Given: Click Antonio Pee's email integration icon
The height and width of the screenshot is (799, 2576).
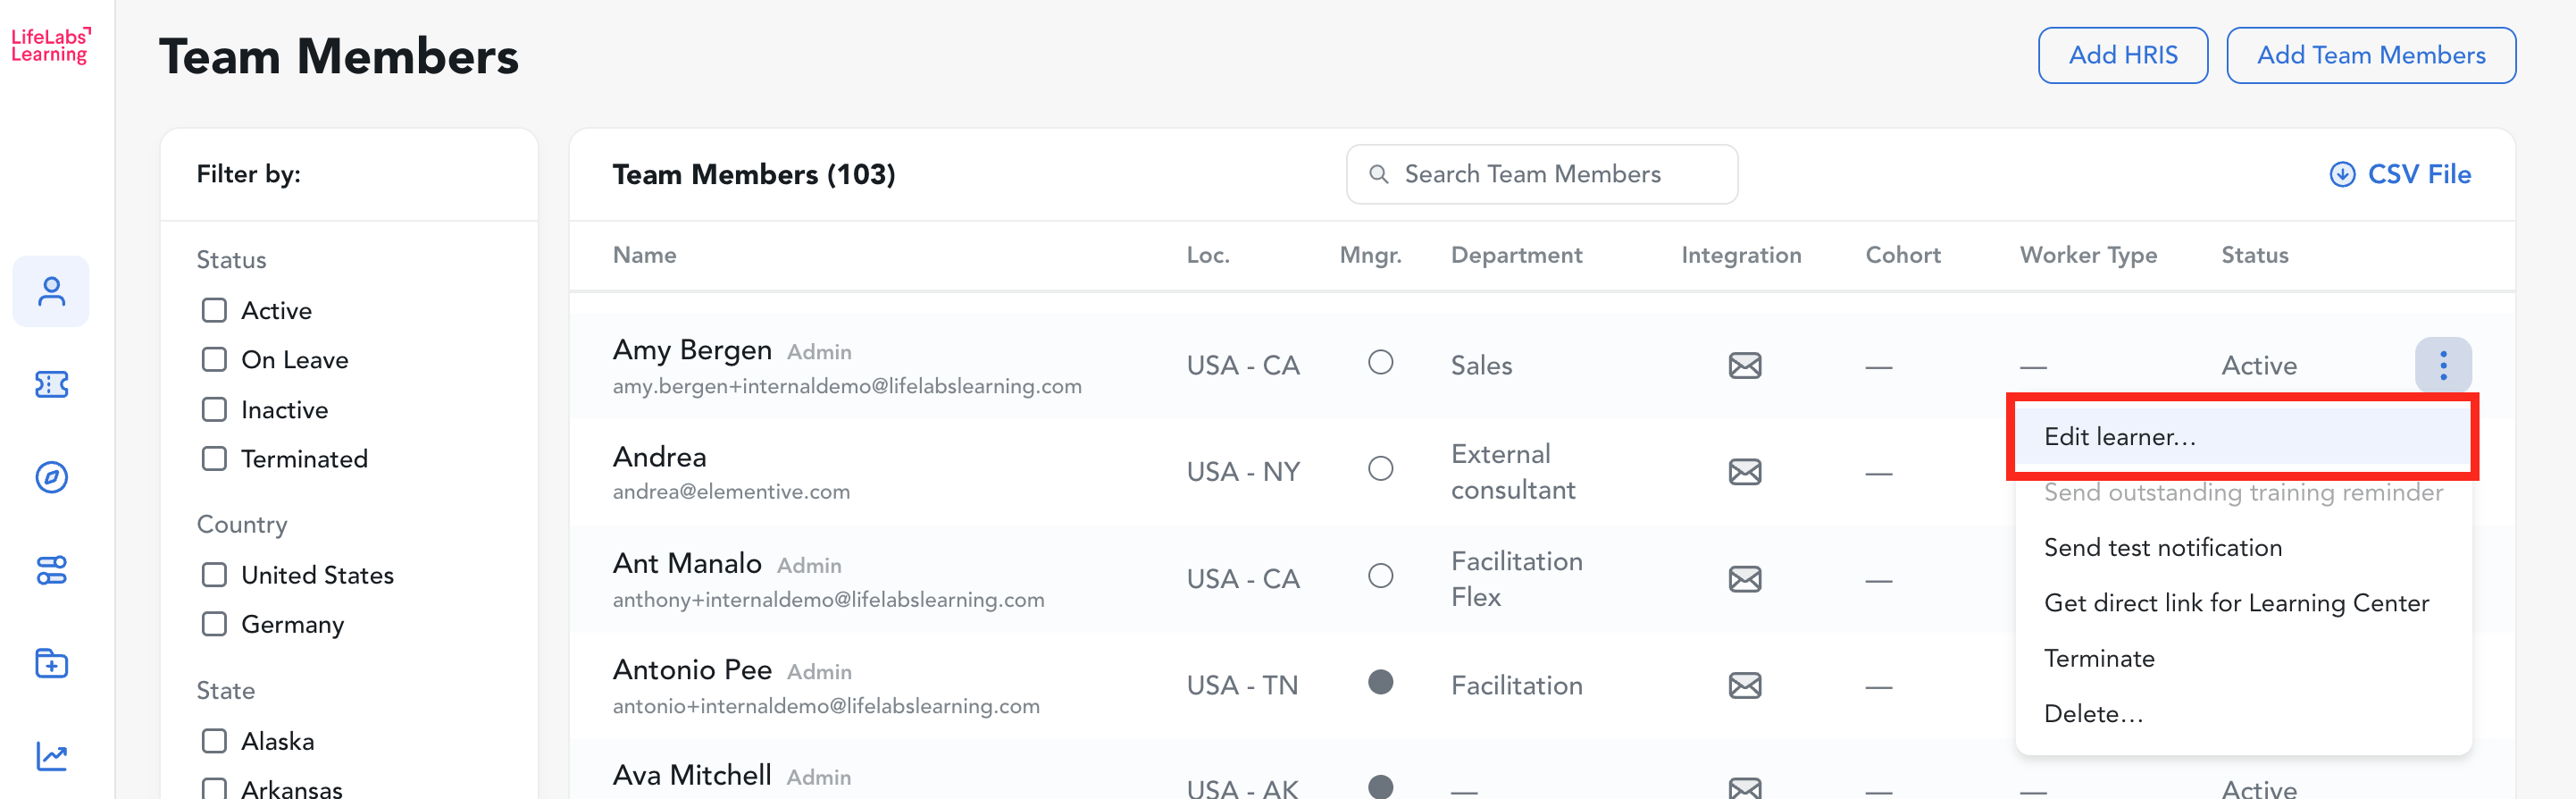Looking at the screenshot, I should 1744,686.
